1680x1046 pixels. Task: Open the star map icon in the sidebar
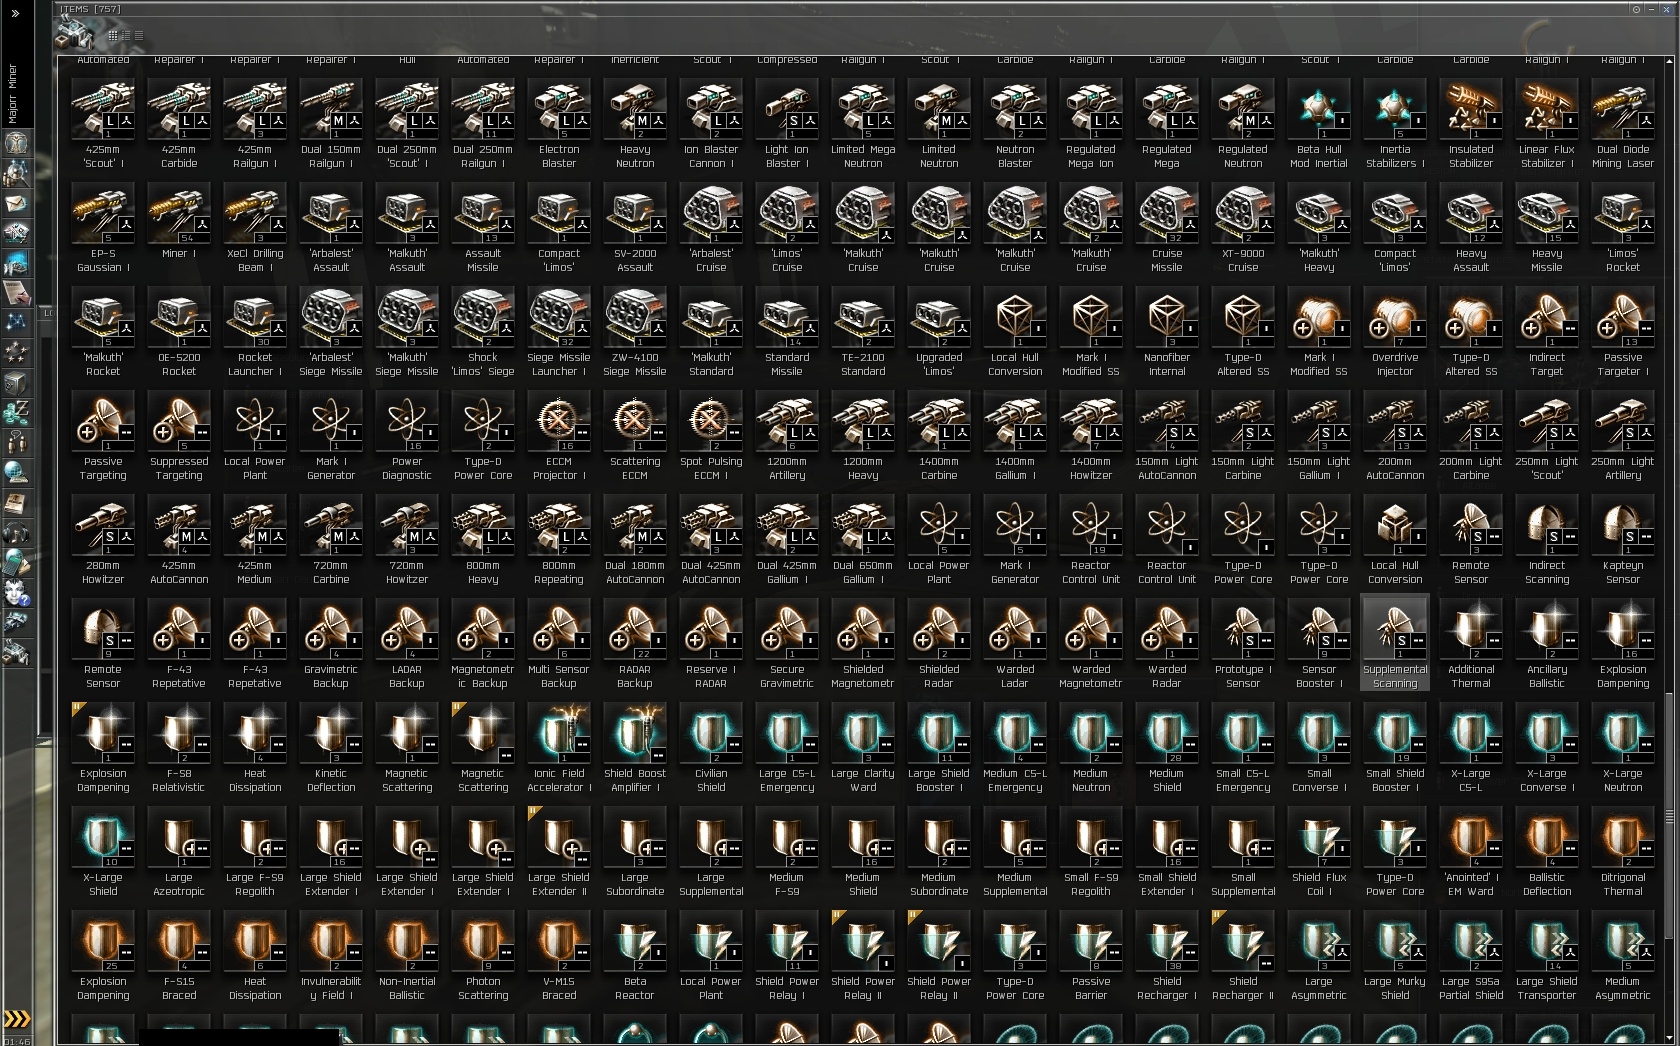(x=16, y=322)
